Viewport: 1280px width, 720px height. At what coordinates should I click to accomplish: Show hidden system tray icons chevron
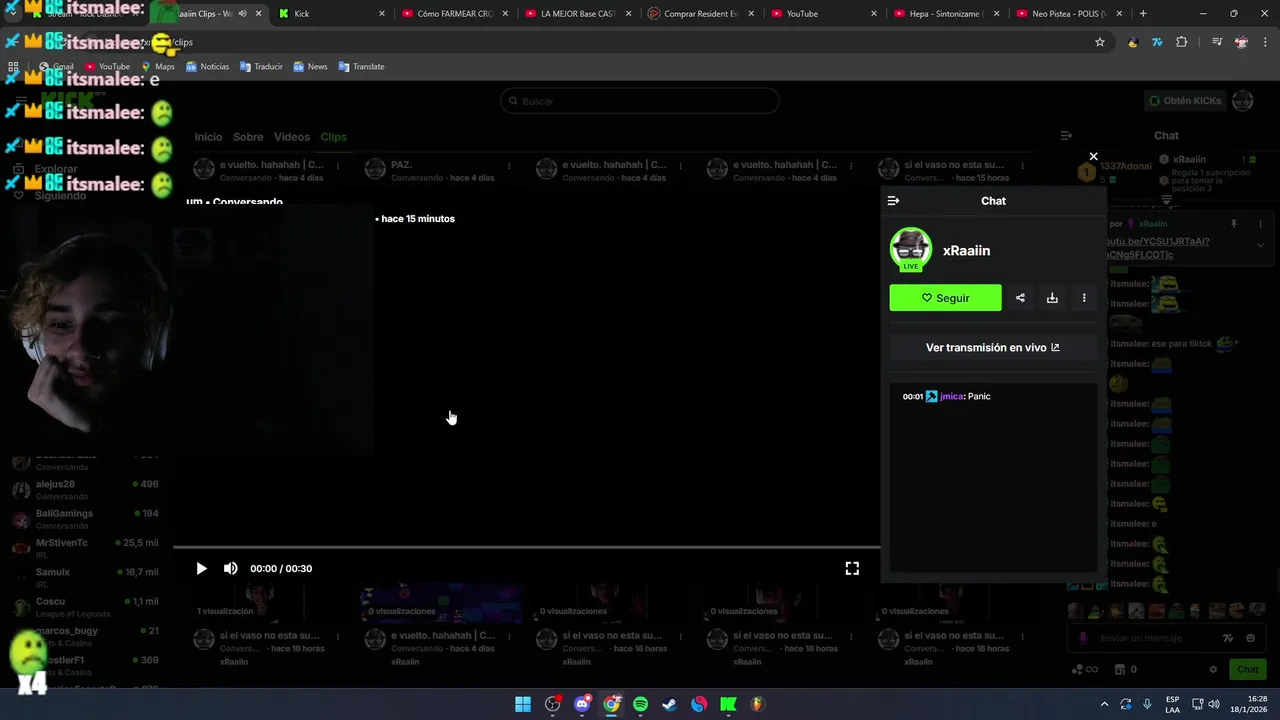(1104, 704)
